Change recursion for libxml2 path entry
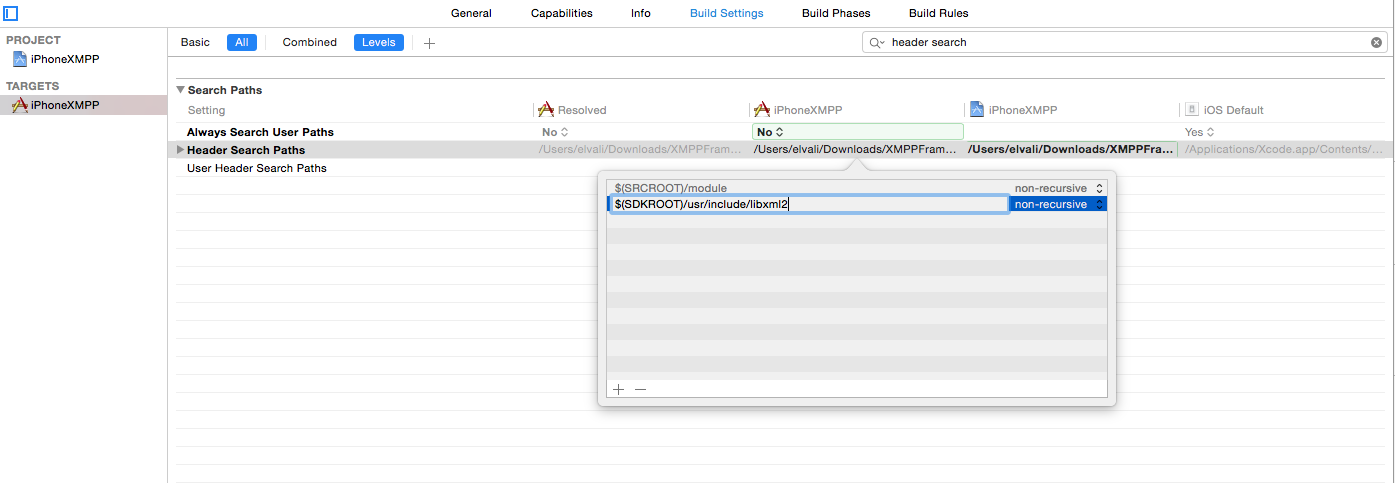Viewport: 1395px width, 483px height. tap(1058, 204)
